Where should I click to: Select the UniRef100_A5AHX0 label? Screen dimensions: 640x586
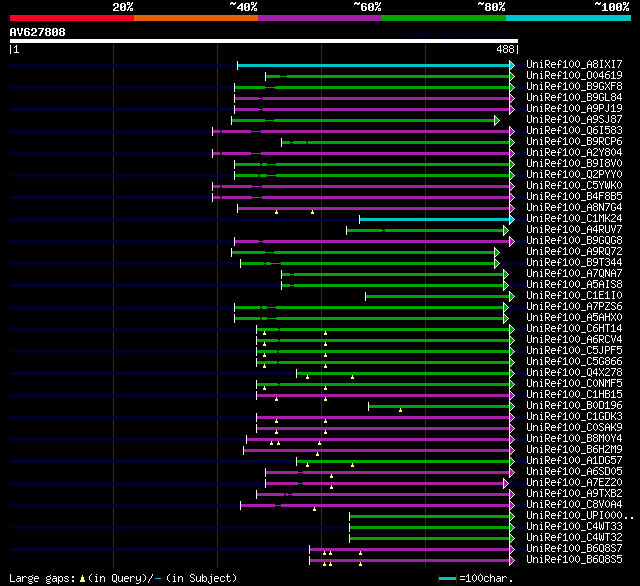574,318
